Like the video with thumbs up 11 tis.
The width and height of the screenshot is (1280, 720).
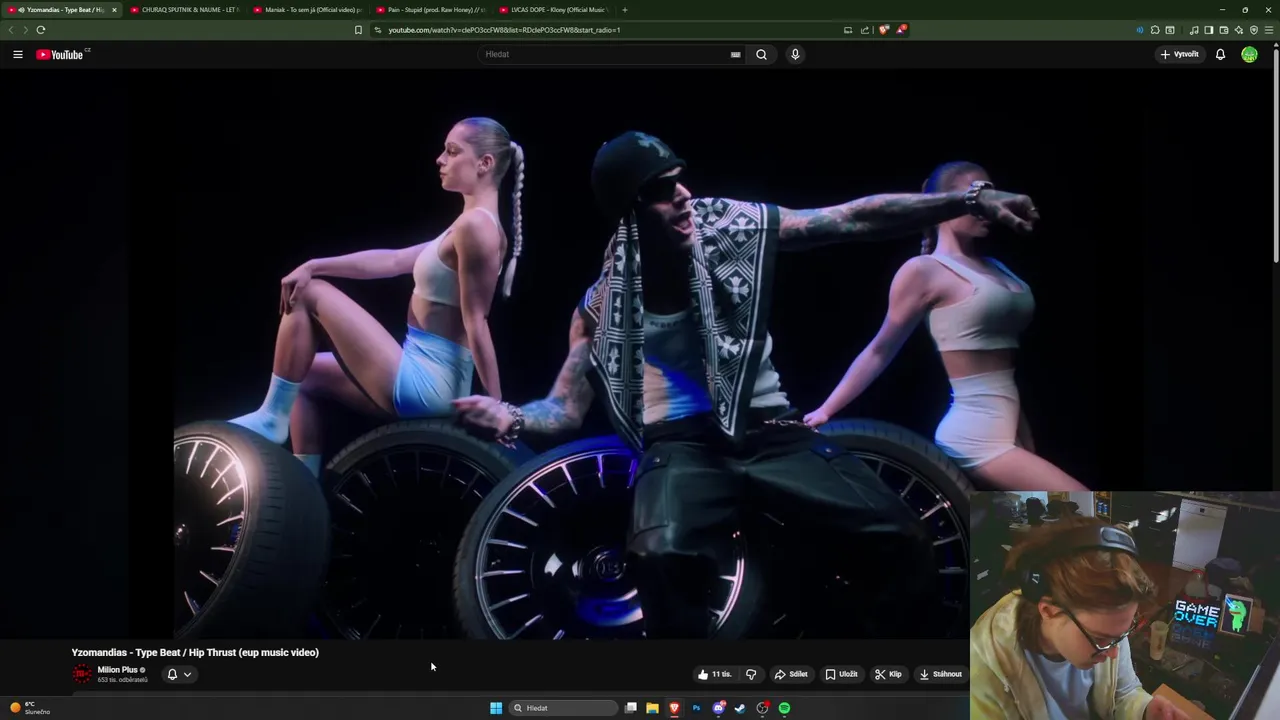tap(715, 674)
